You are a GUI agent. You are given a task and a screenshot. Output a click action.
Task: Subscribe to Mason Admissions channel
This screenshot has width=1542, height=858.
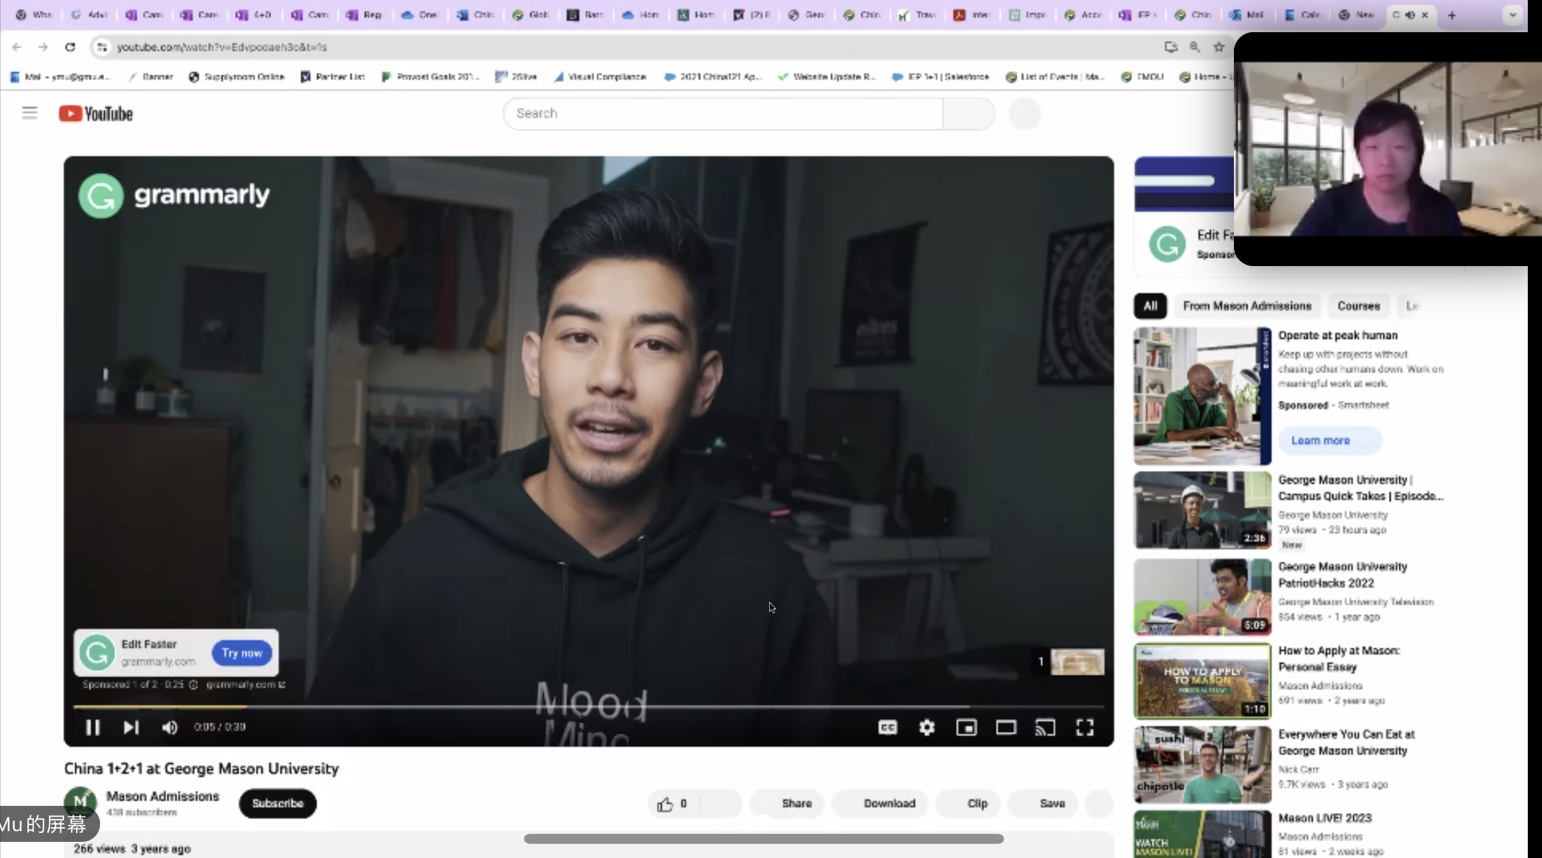[277, 803]
